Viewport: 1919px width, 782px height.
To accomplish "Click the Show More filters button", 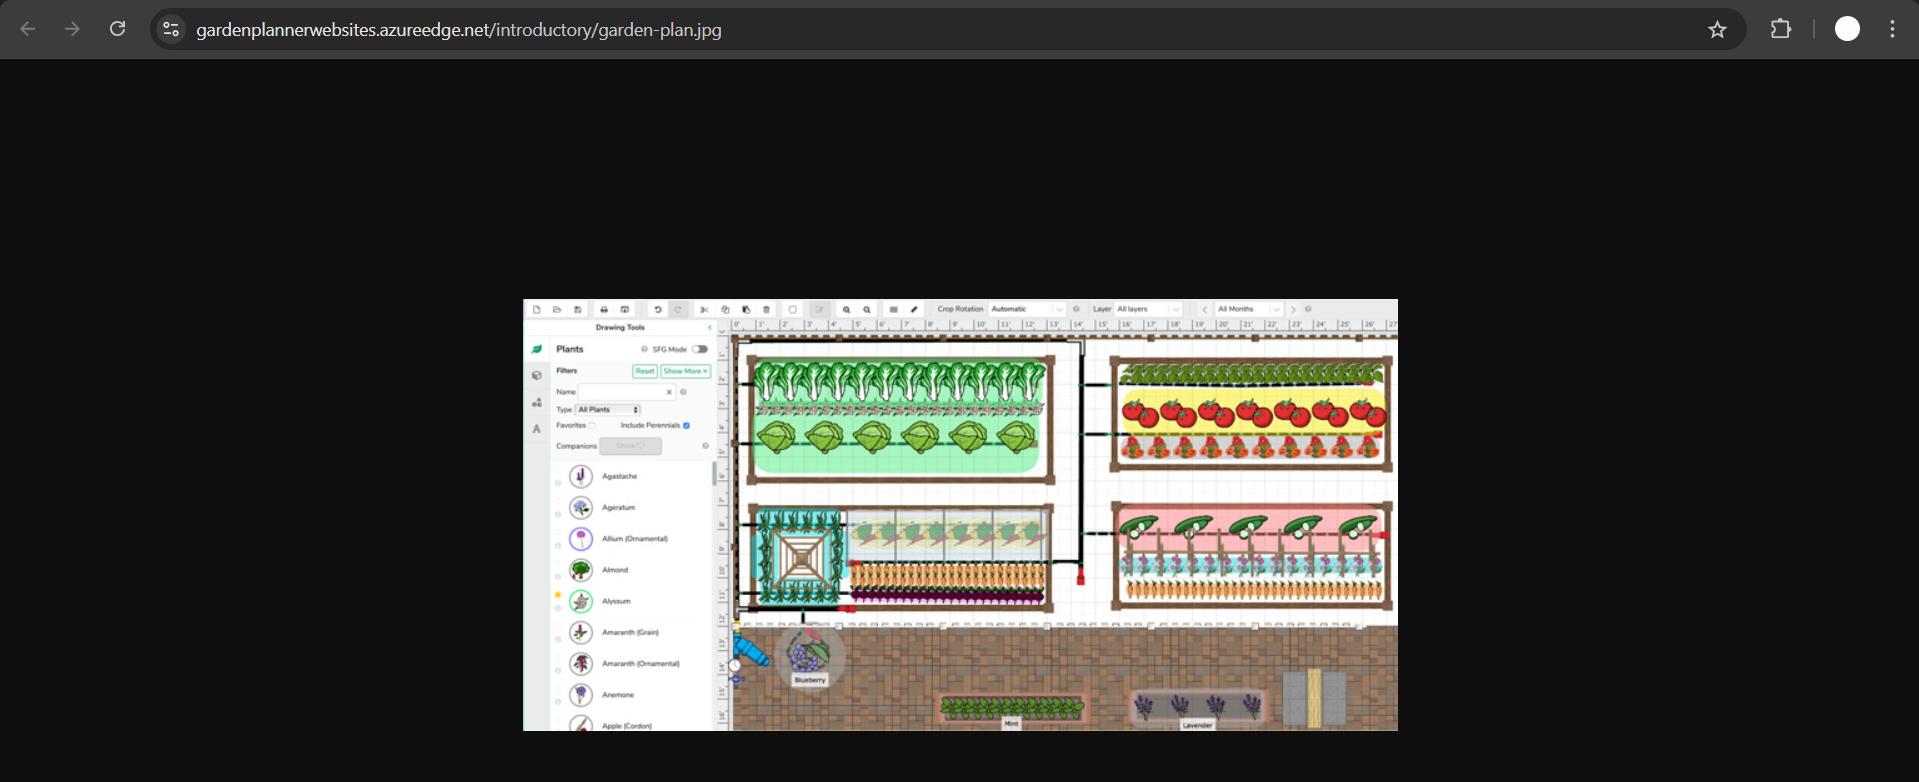I will [685, 371].
